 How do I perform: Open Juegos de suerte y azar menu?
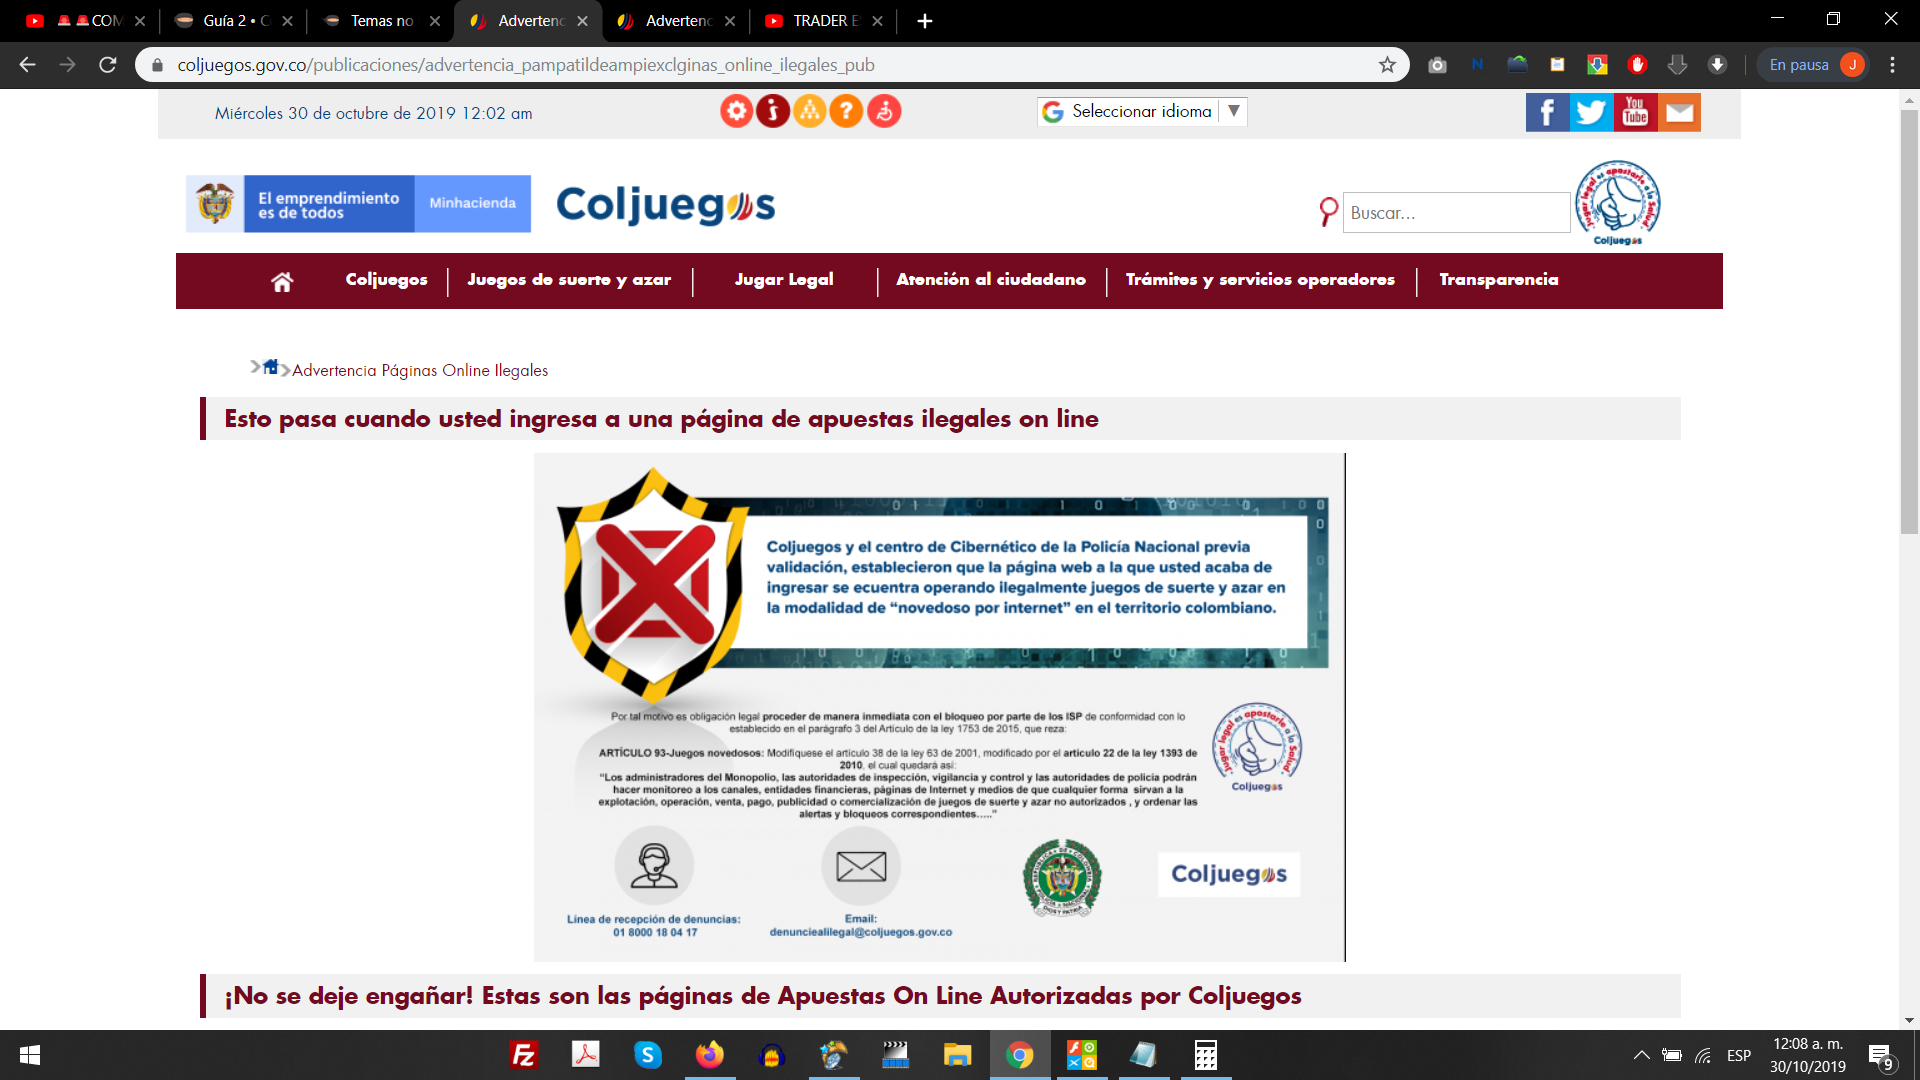[x=569, y=280]
